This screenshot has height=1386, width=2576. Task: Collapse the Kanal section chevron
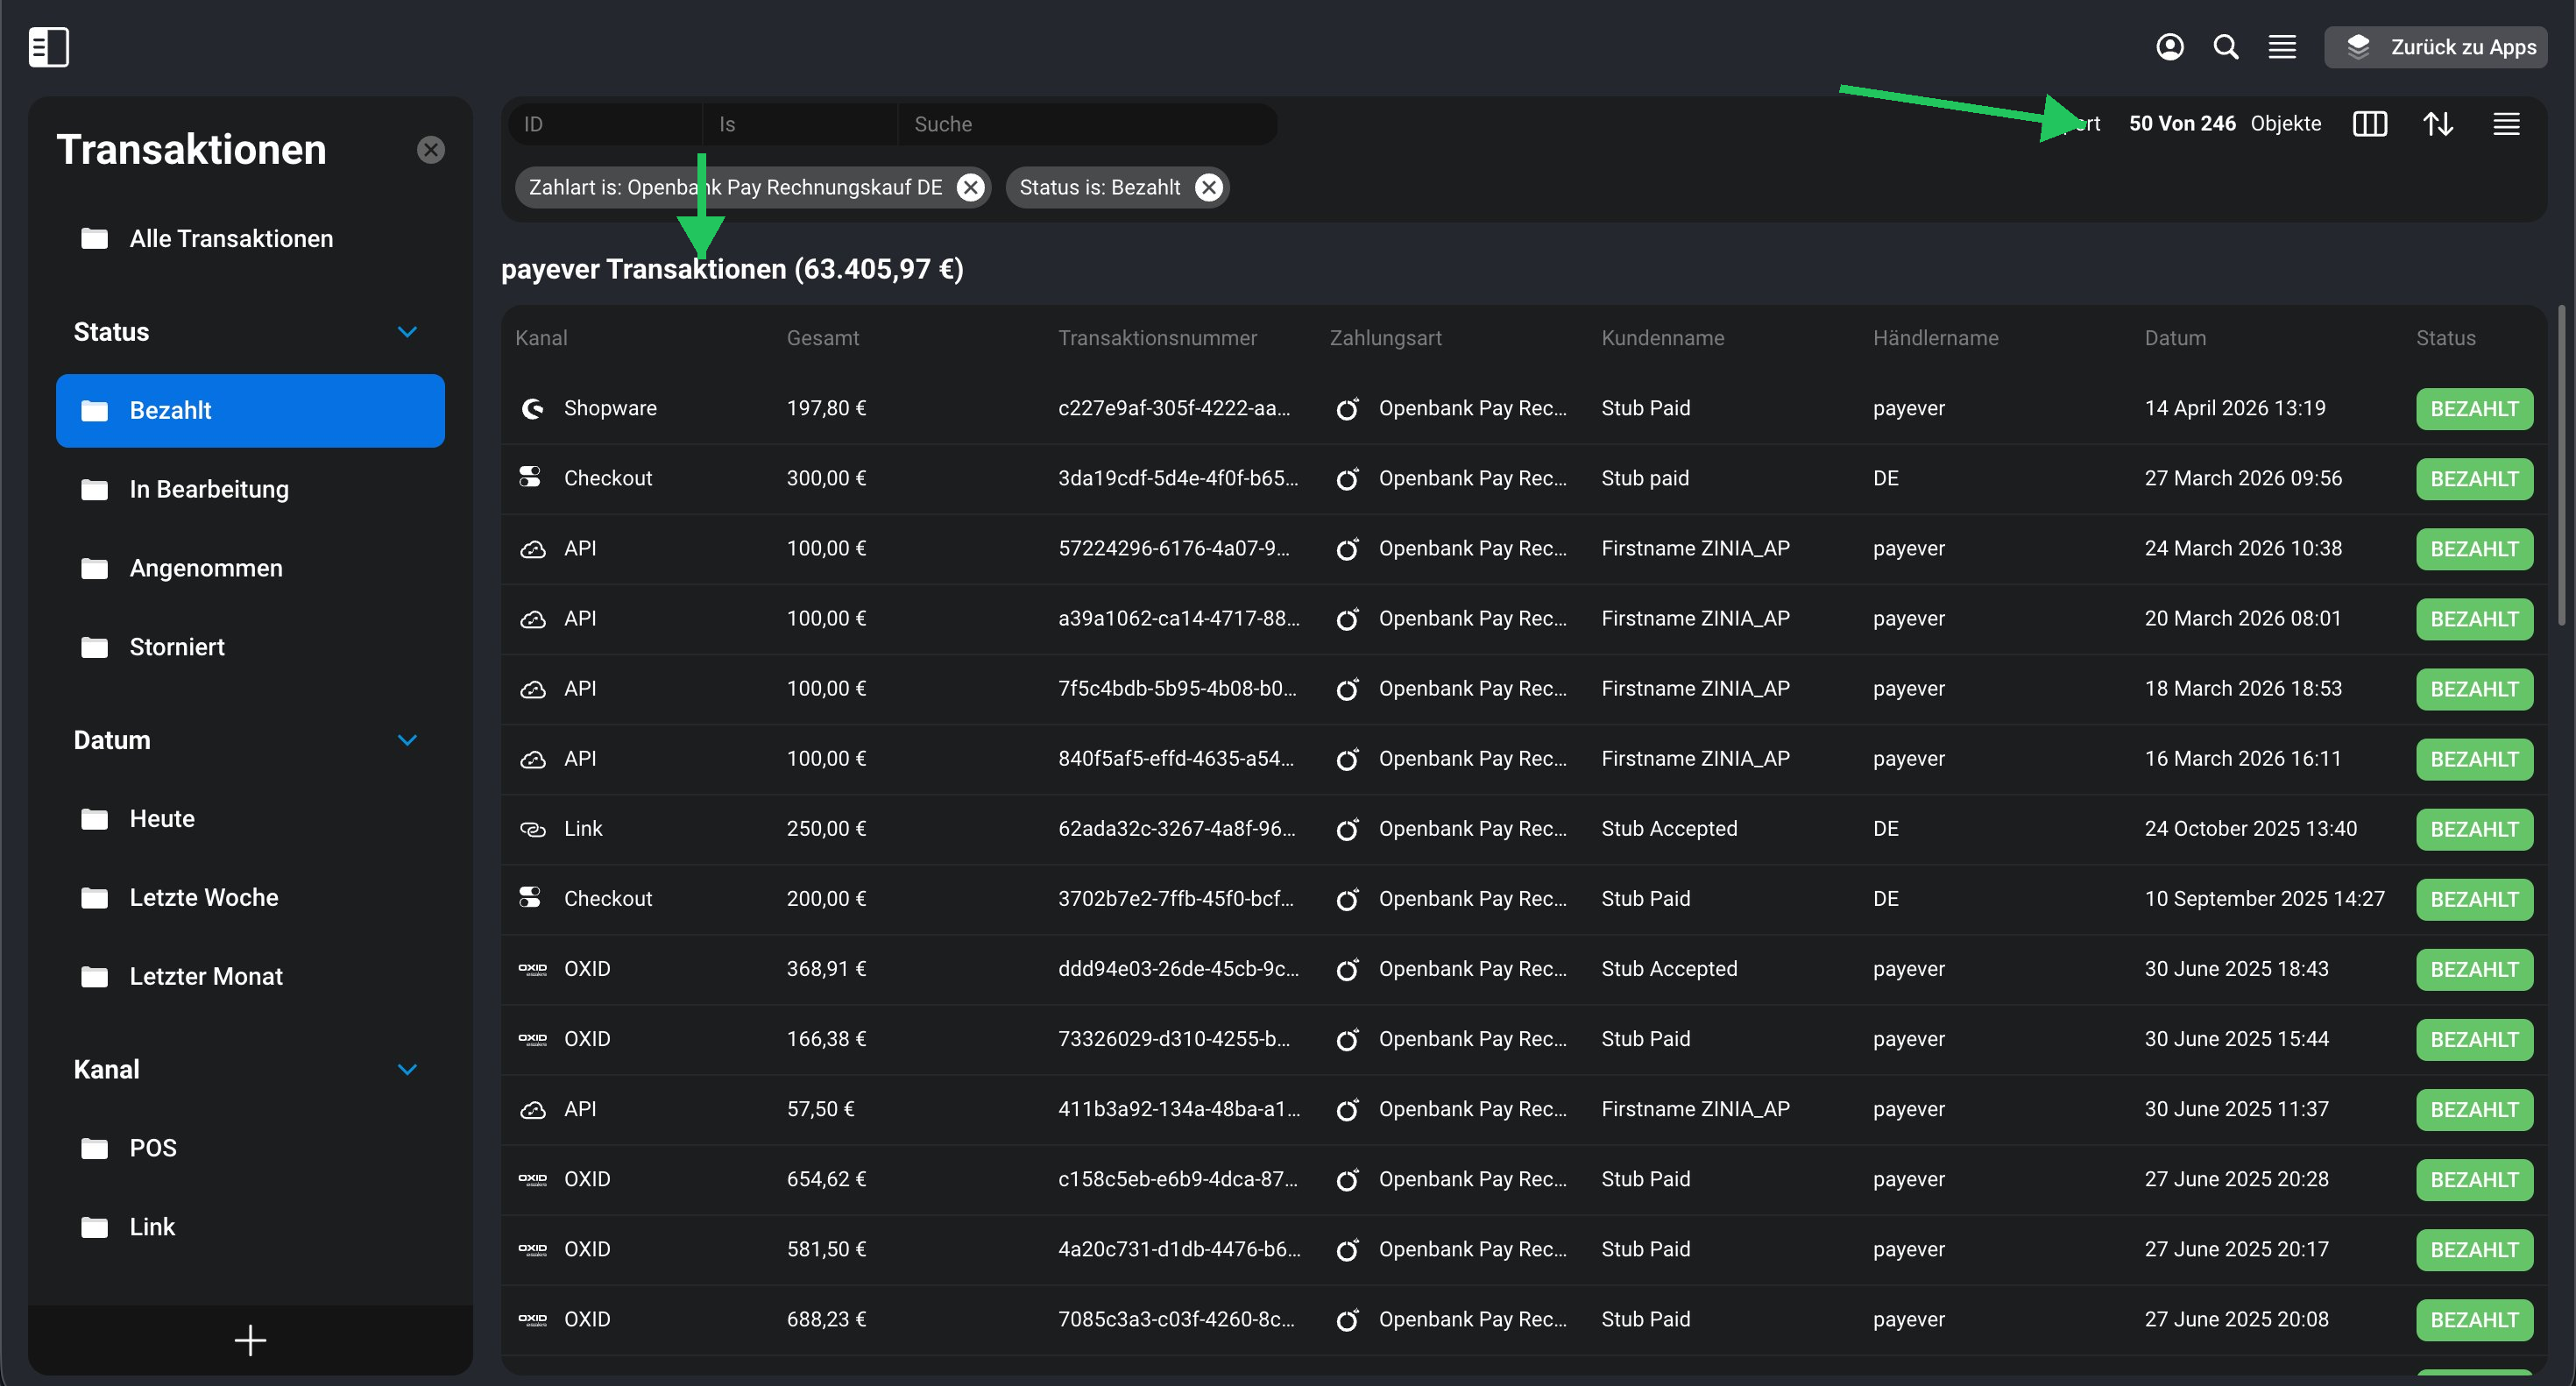(x=407, y=1069)
